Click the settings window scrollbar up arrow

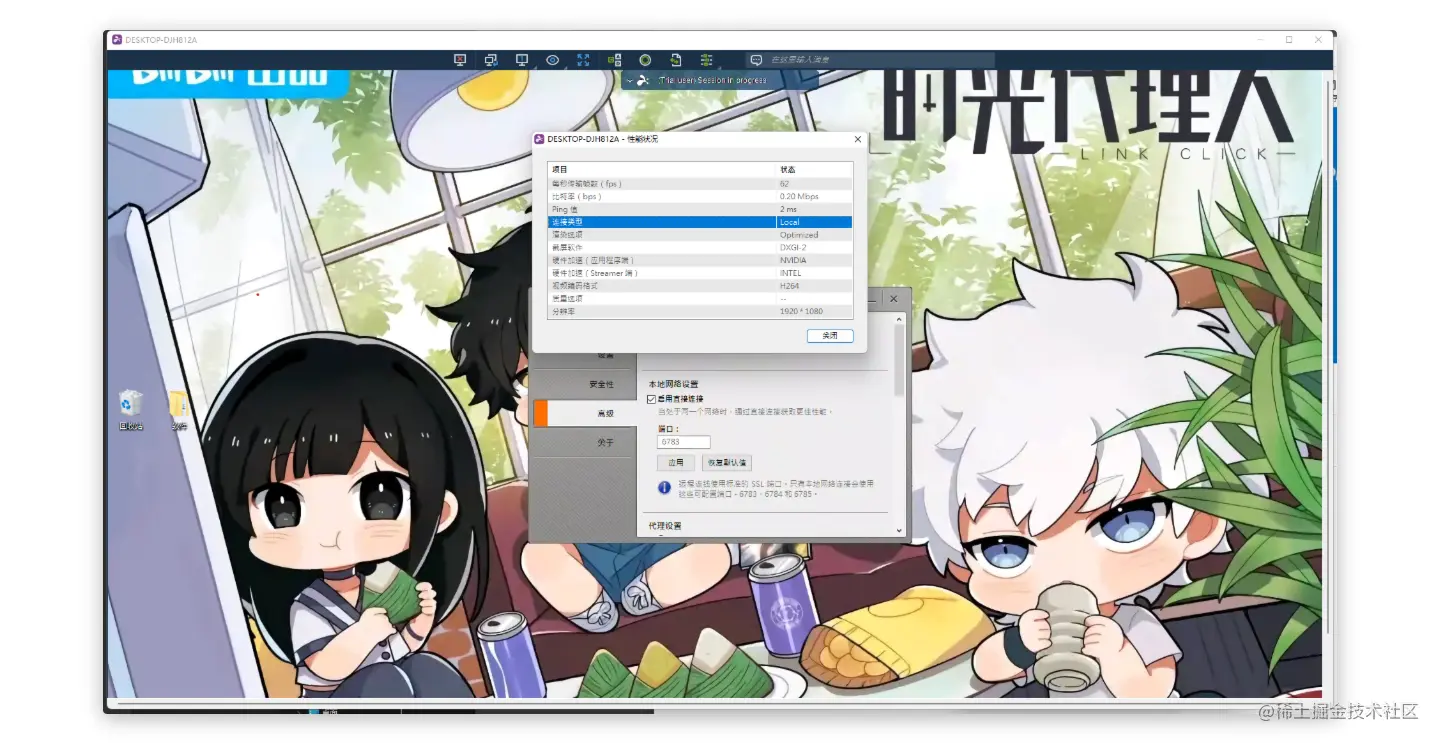pyautogui.click(x=899, y=319)
